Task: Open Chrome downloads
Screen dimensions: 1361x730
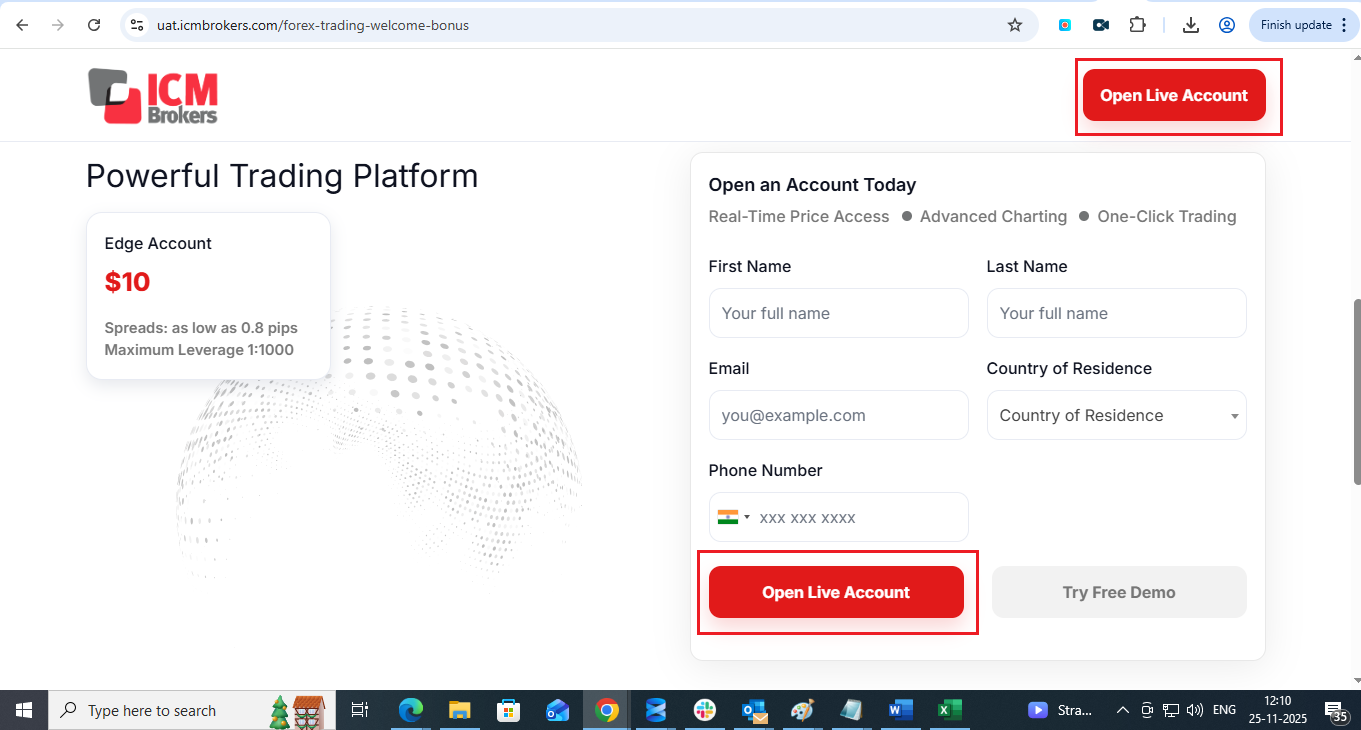Action: (x=1190, y=25)
